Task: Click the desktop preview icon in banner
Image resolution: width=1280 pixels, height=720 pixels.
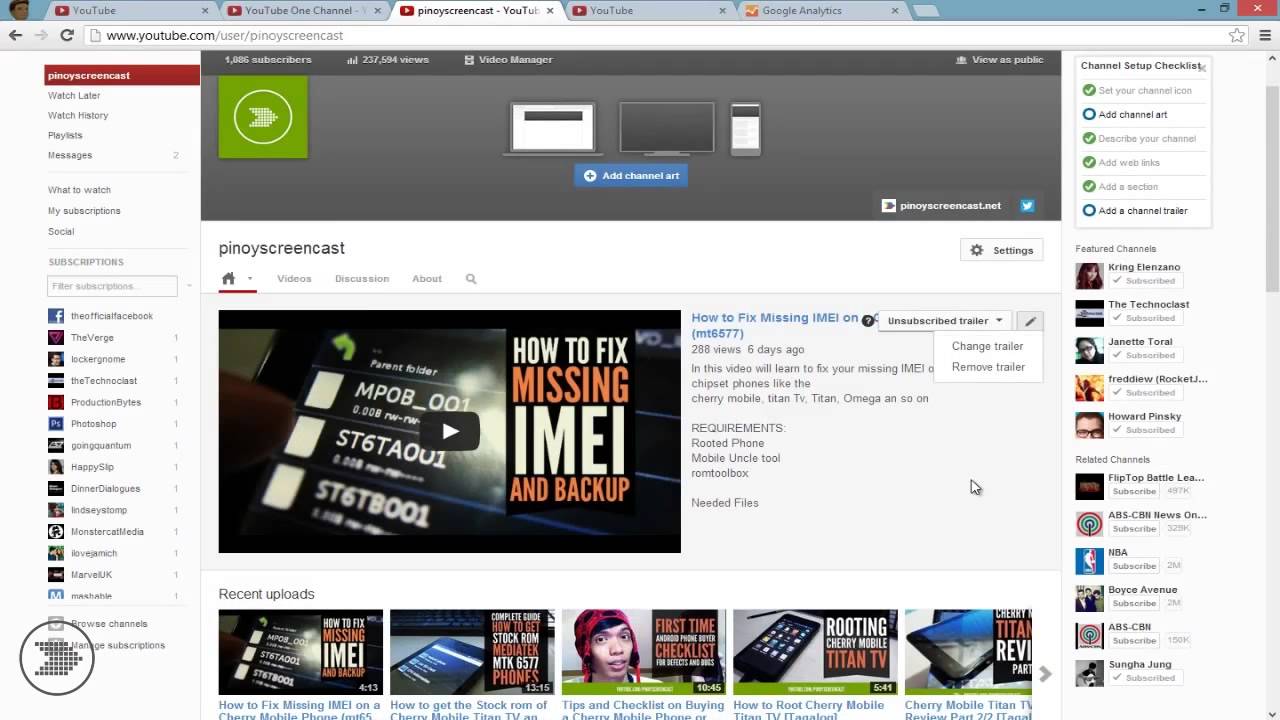Action: pyautogui.click(x=553, y=128)
